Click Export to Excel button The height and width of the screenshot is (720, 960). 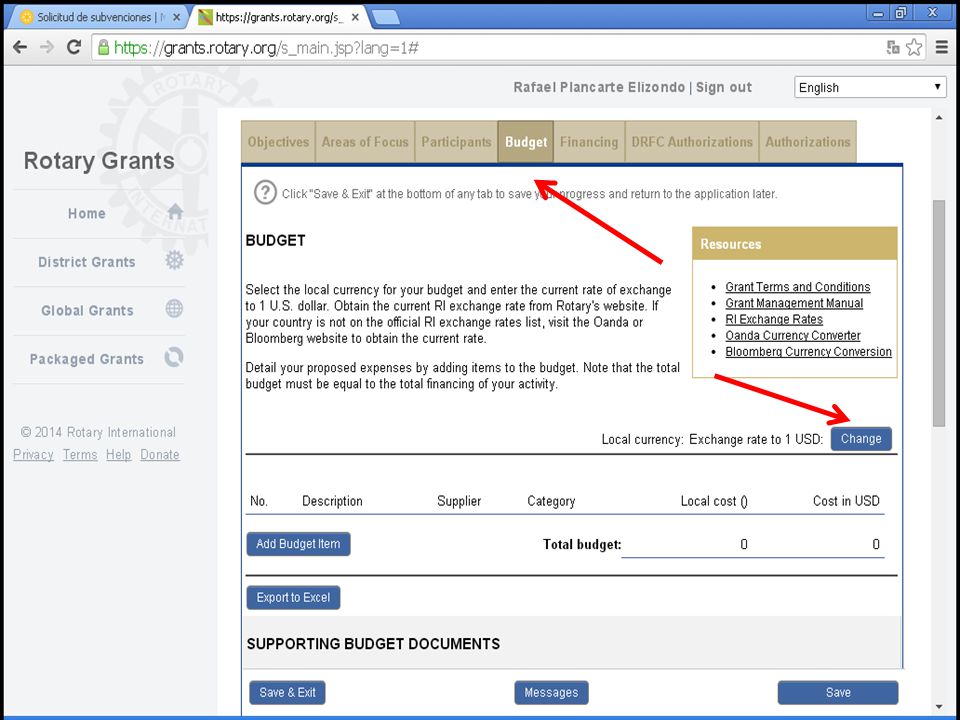coord(293,598)
